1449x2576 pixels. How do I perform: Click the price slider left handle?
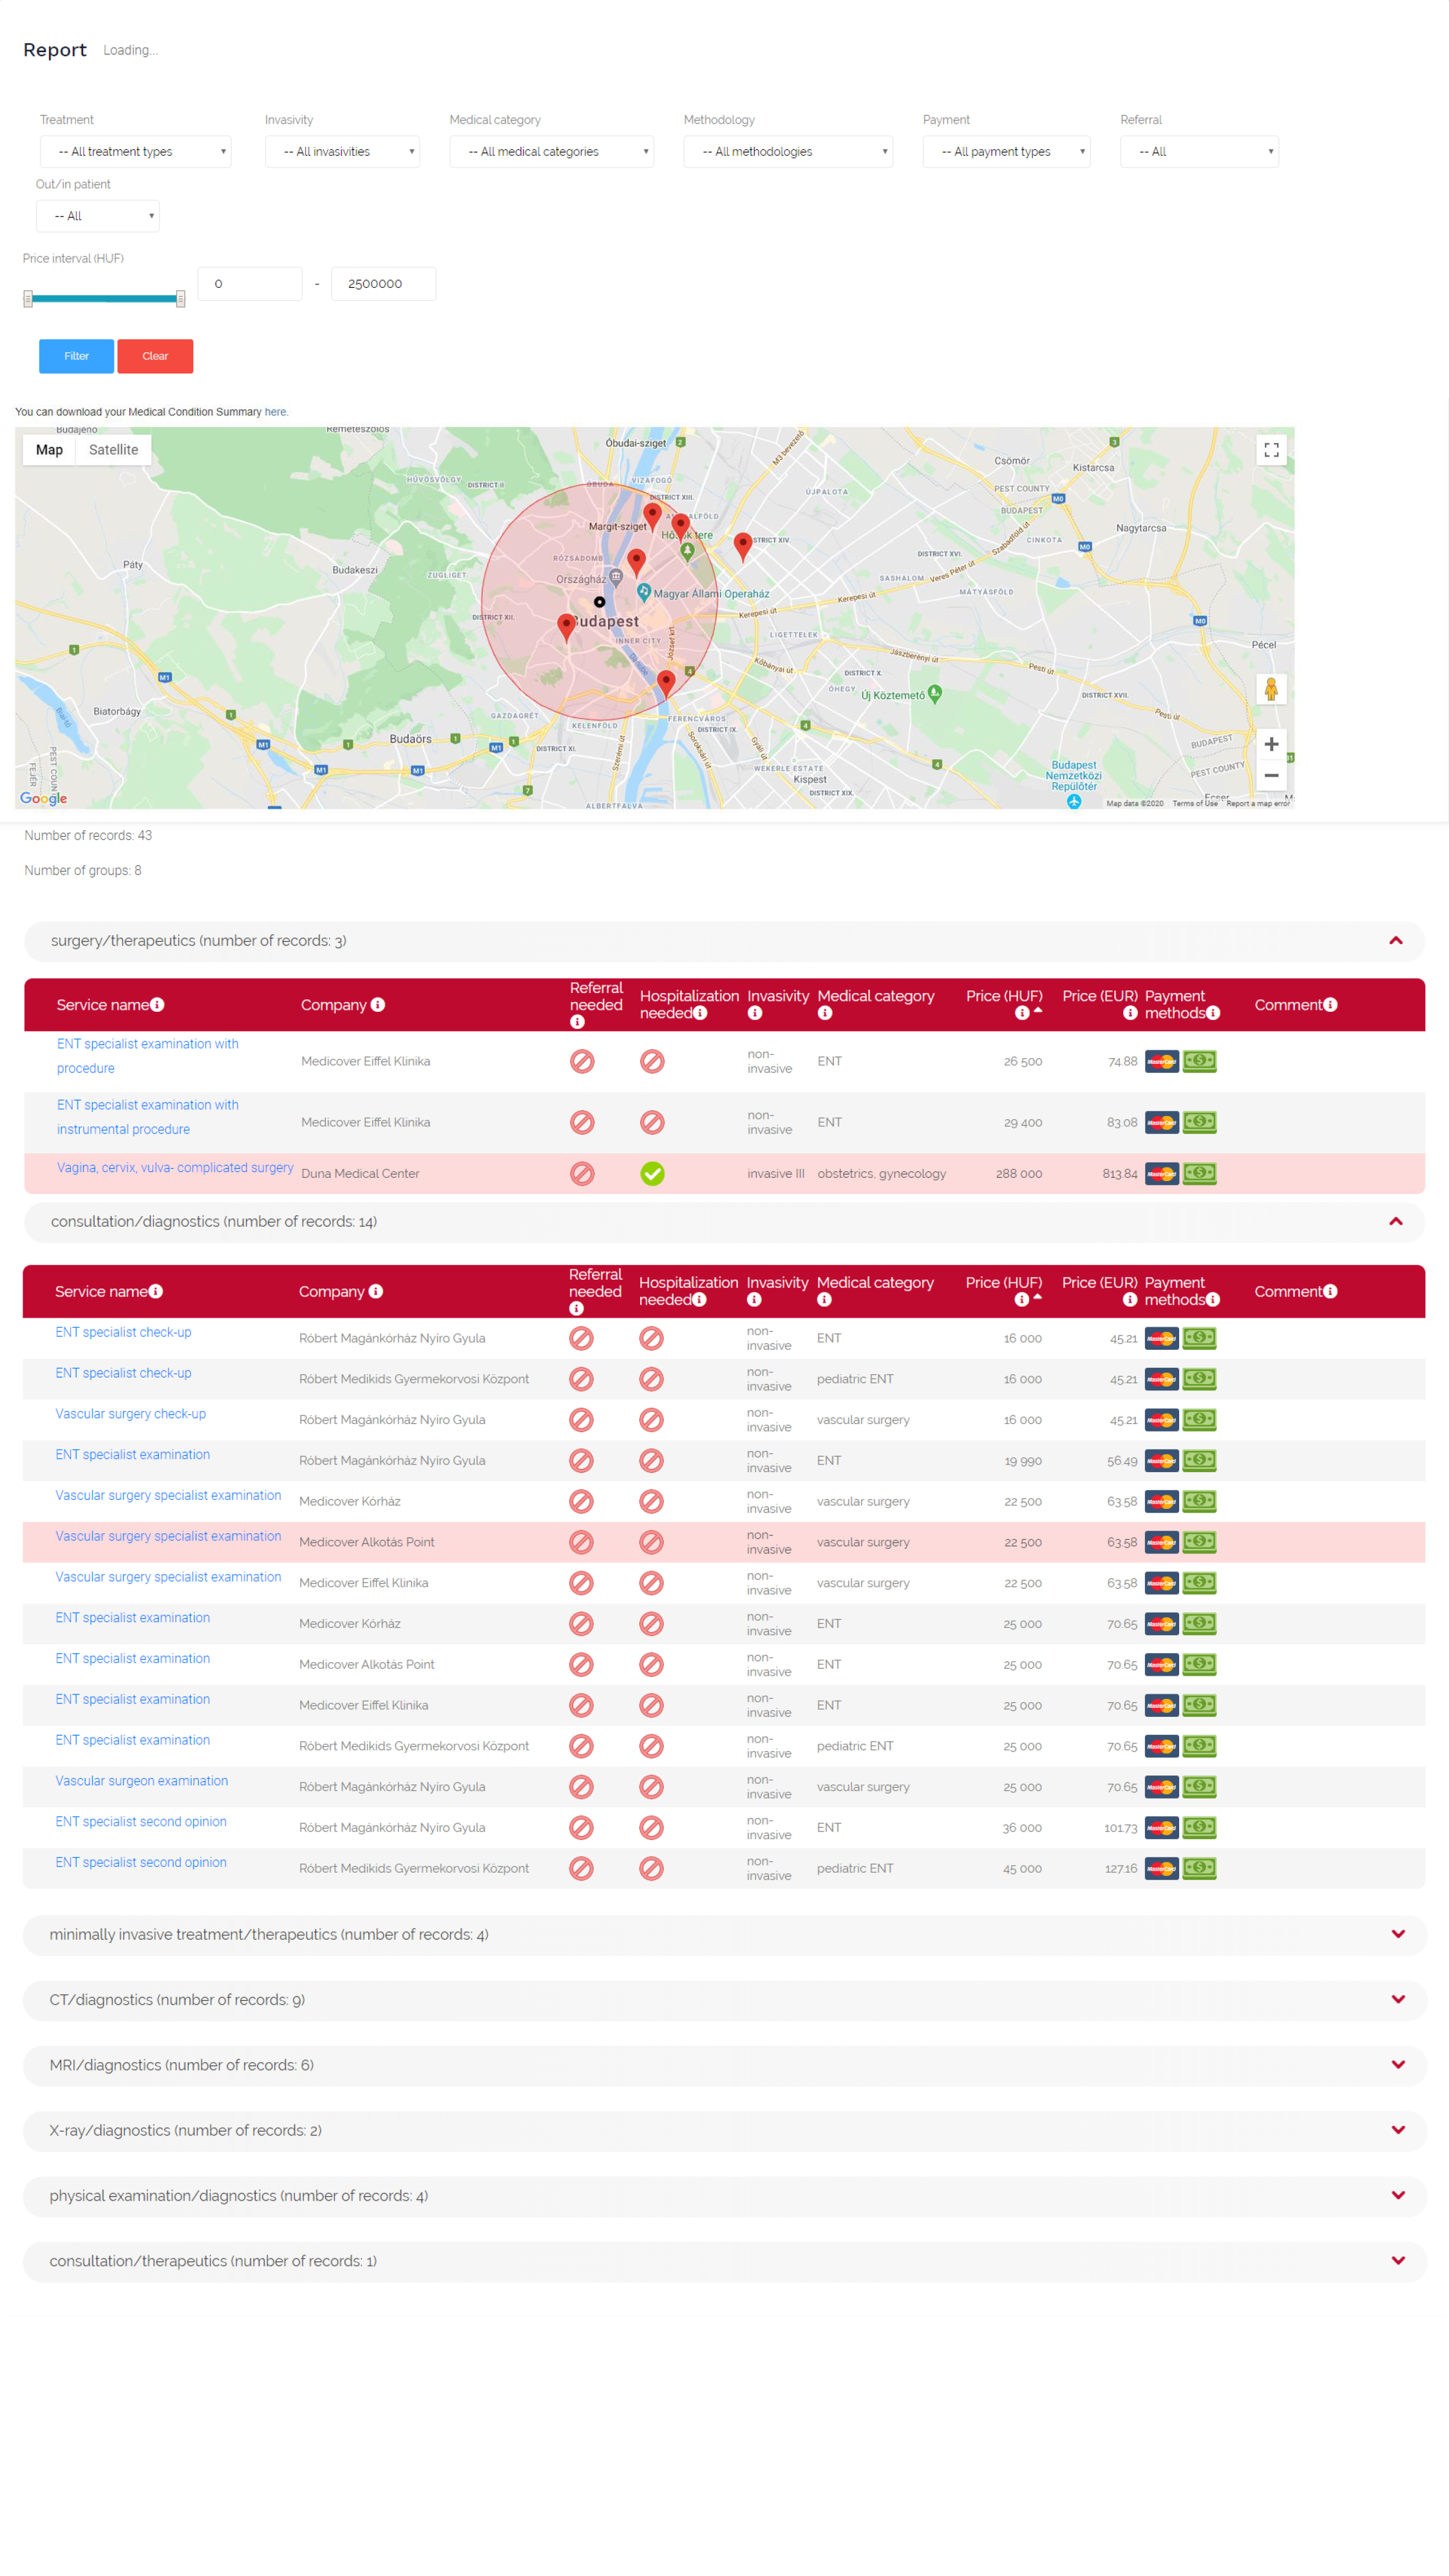click(28, 298)
